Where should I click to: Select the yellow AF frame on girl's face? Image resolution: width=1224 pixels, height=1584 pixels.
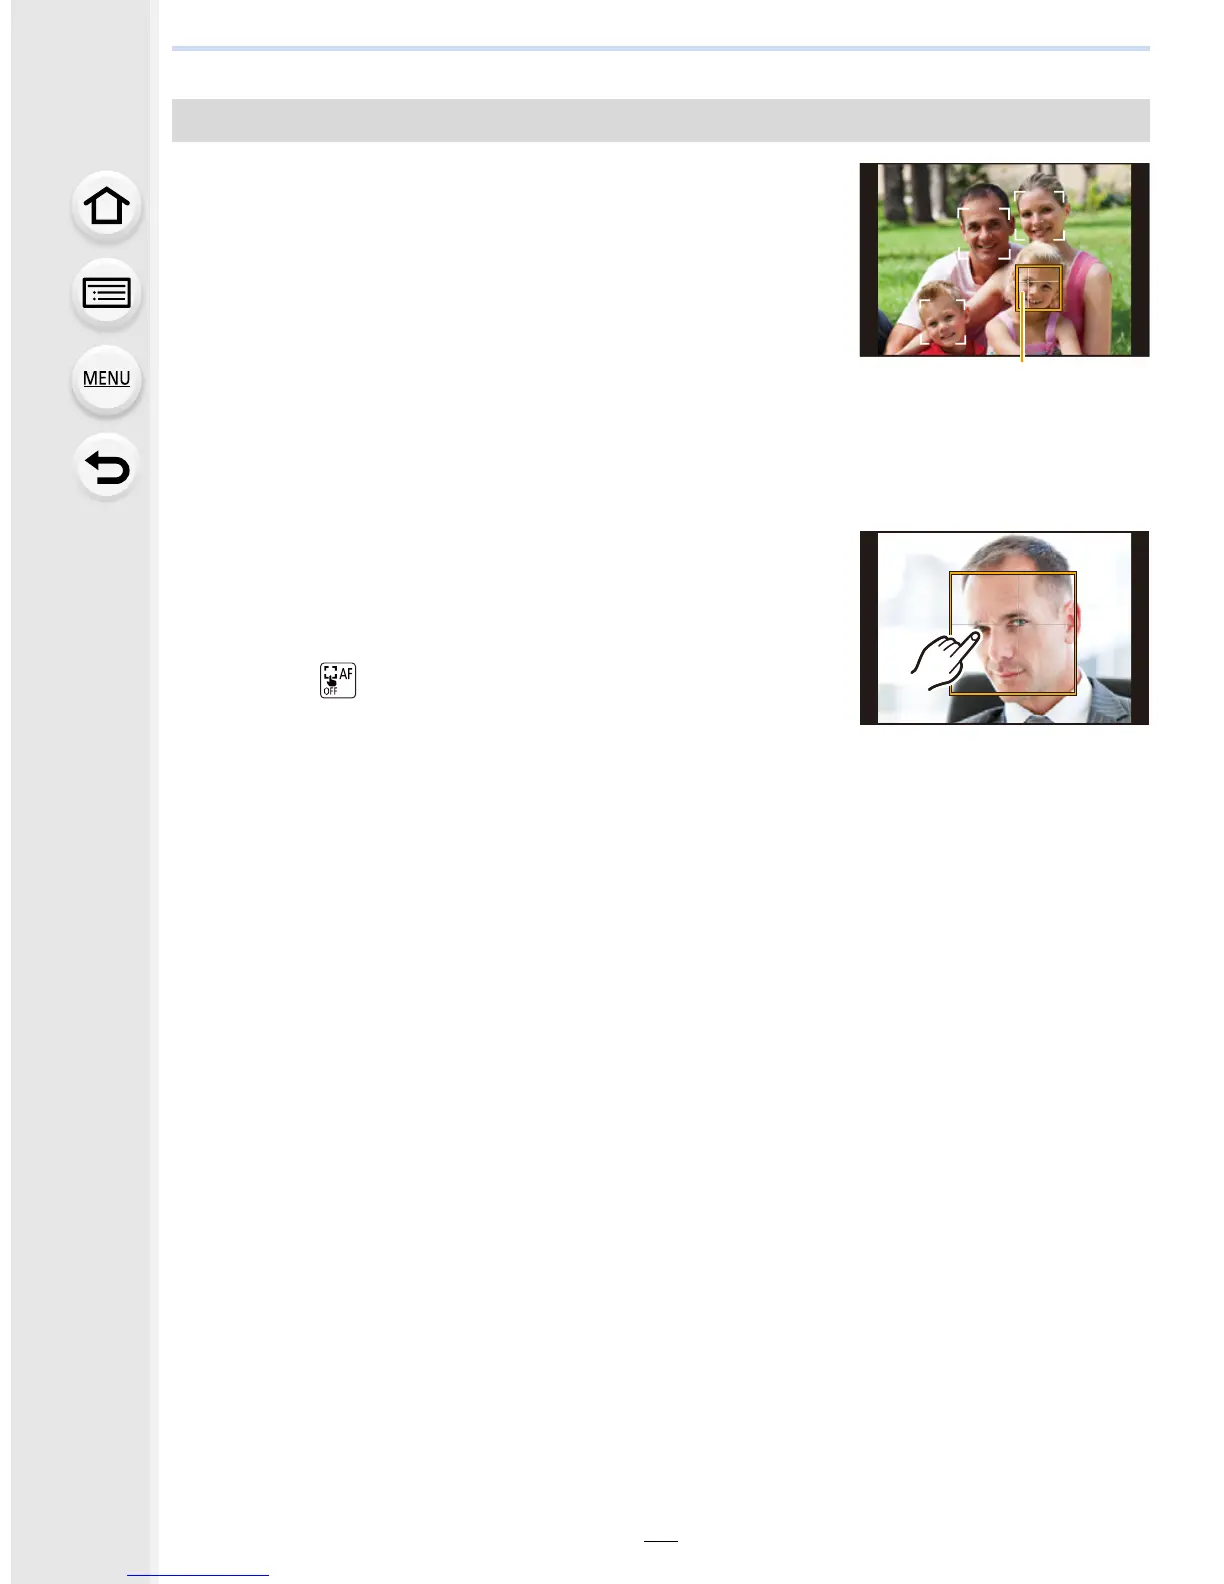(1039, 288)
